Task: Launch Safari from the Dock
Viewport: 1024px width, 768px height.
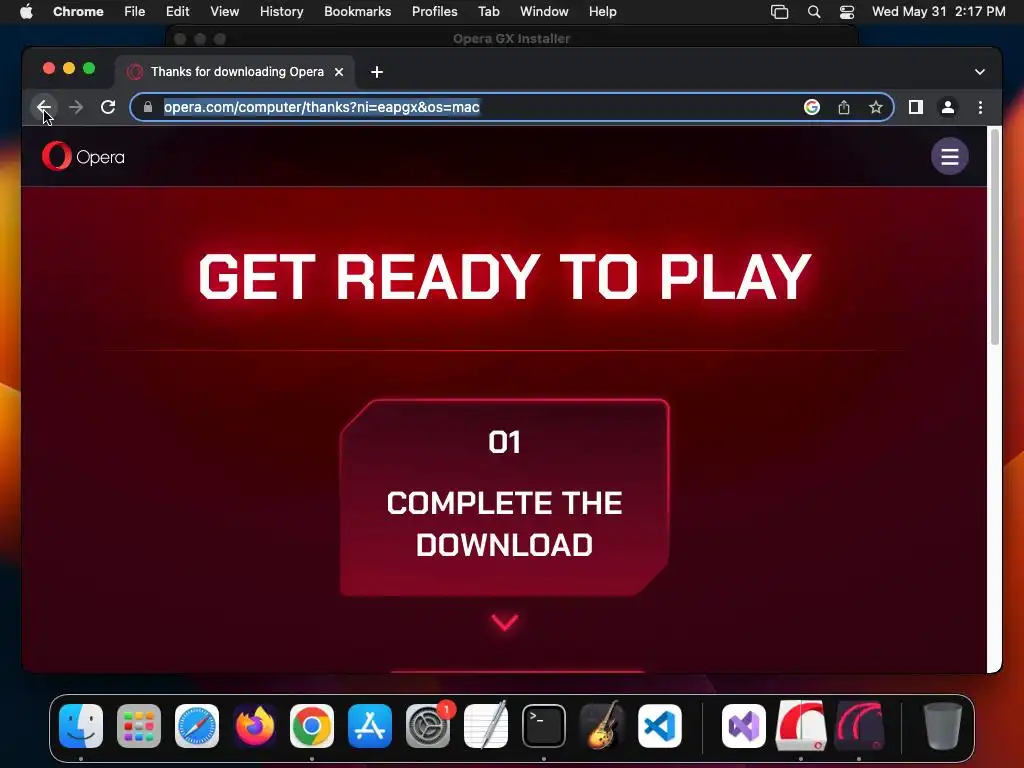Action: pos(197,726)
